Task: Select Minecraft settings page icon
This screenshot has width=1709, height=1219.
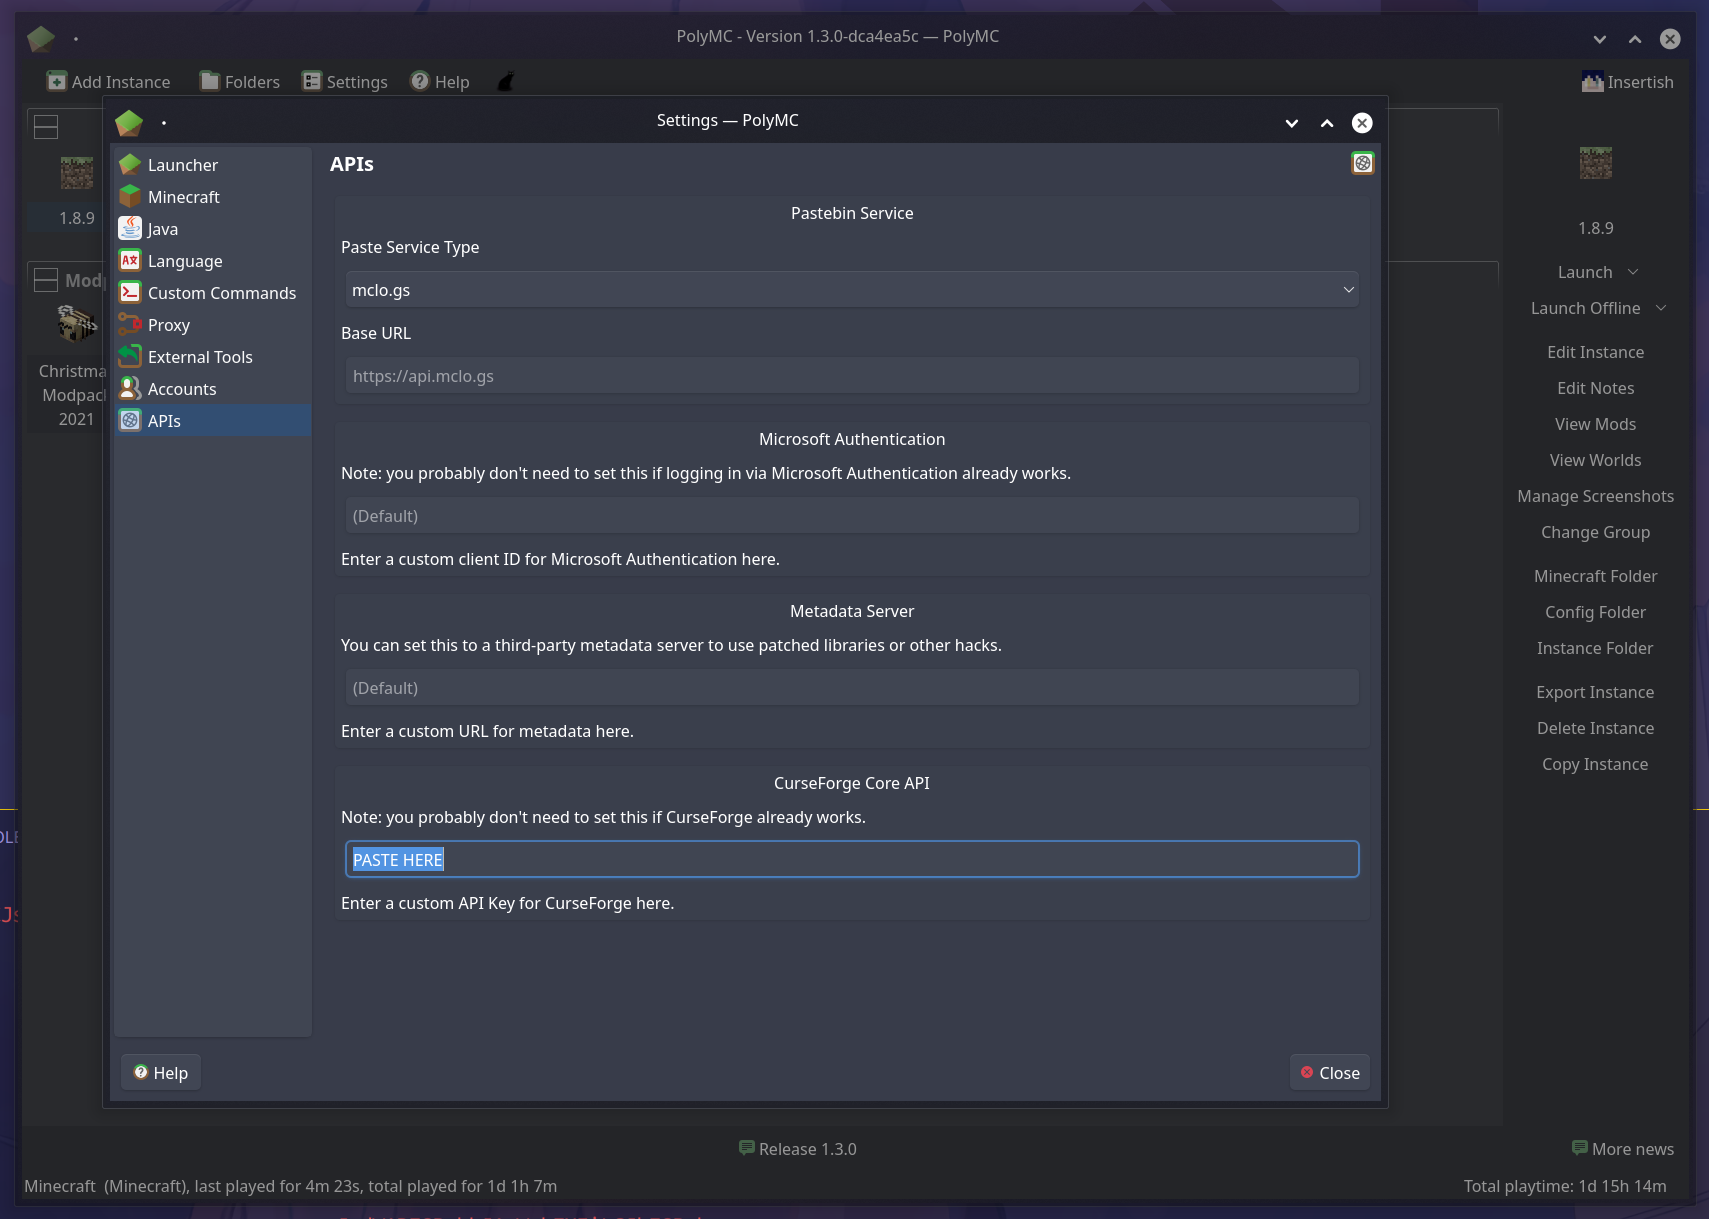Action: click(x=130, y=197)
